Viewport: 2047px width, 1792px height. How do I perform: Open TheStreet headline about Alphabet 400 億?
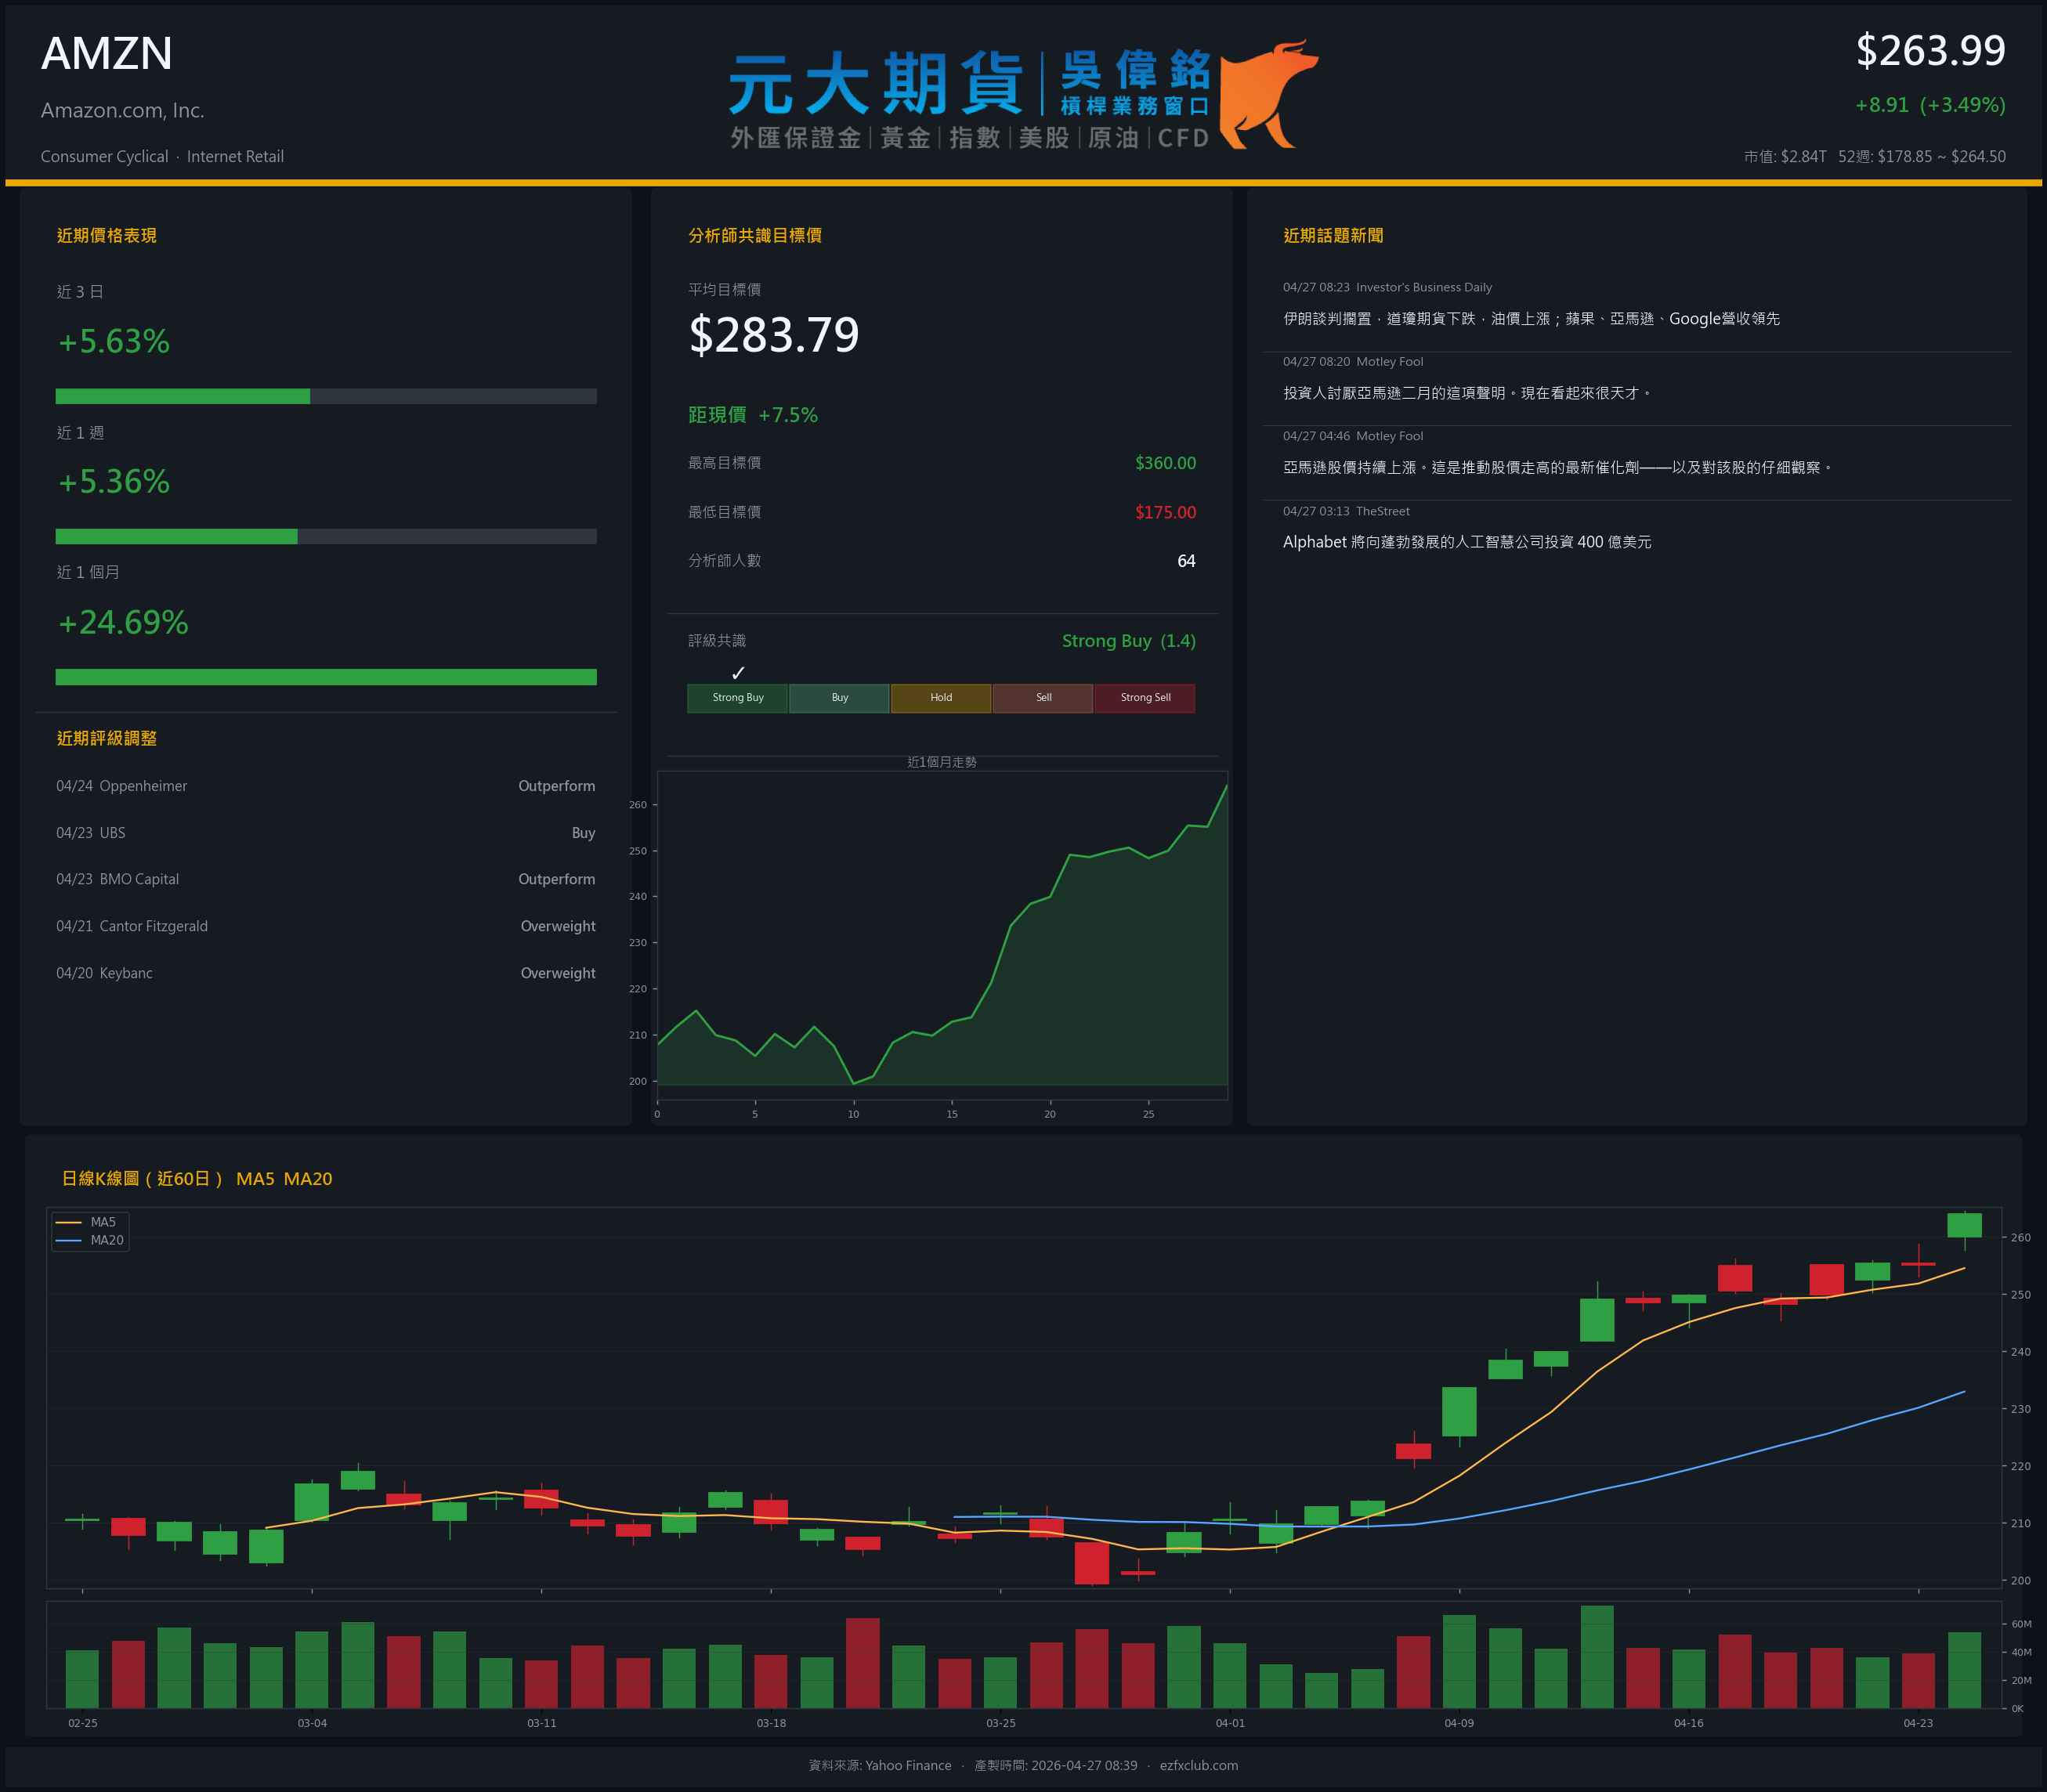pos(1467,542)
